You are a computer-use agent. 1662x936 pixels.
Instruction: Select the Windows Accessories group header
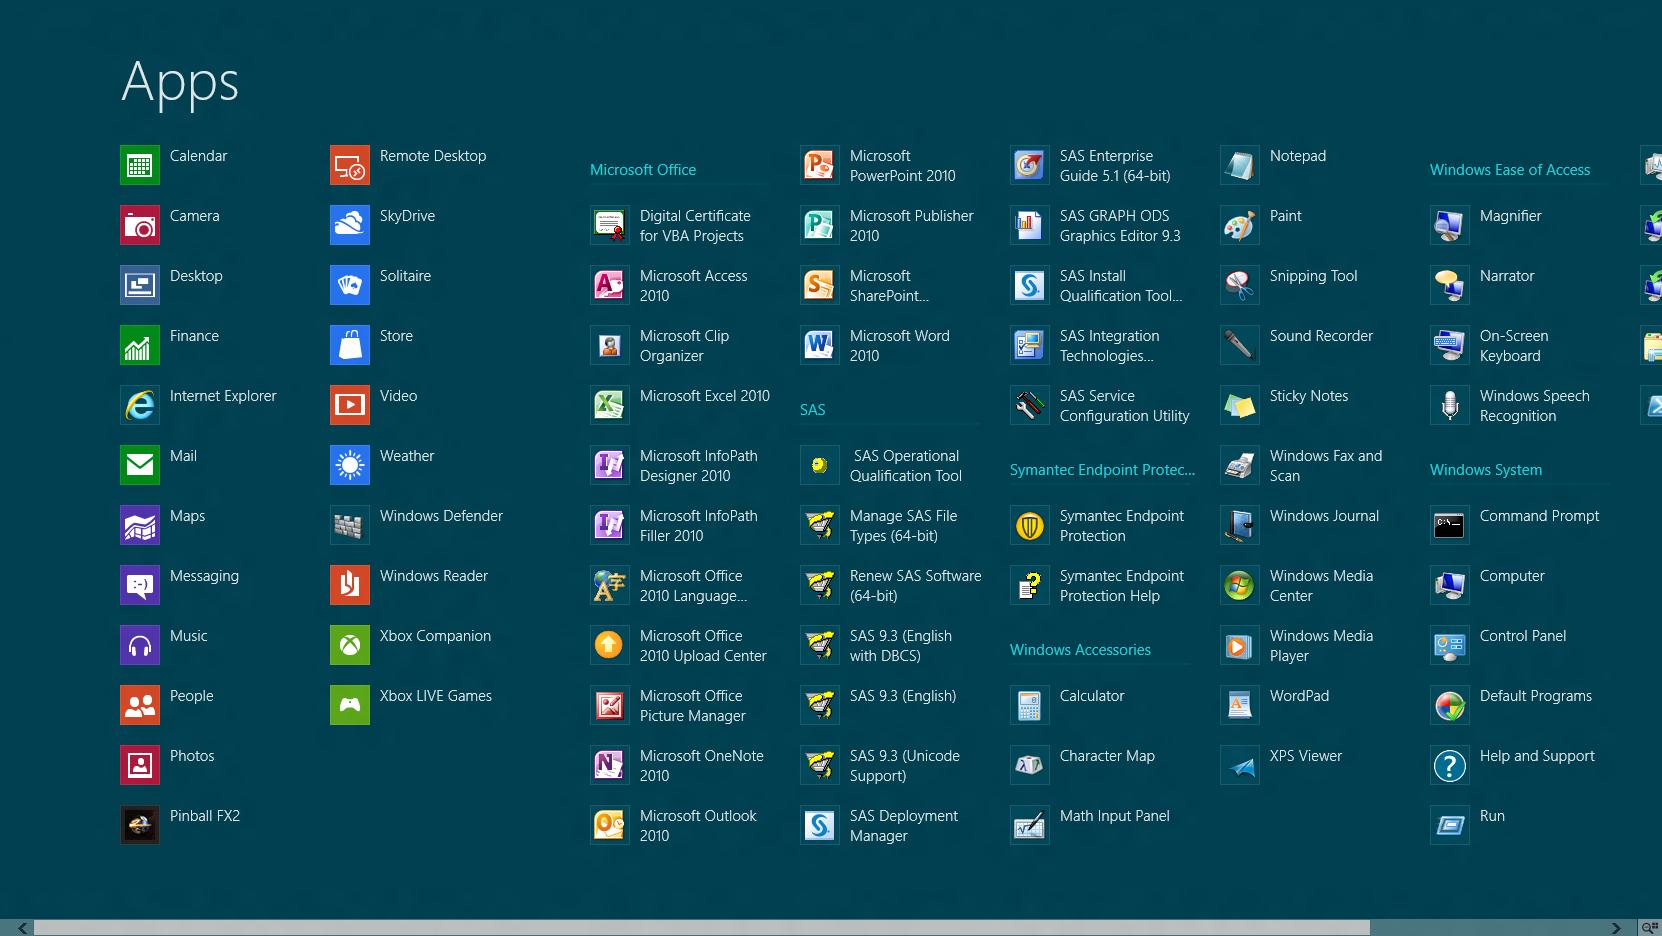click(1080, 650)
